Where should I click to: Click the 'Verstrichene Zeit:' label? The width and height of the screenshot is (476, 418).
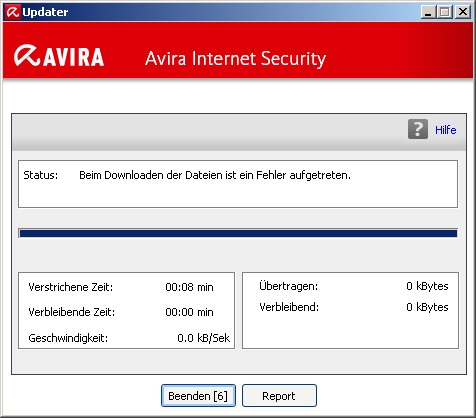coord(71,287)
